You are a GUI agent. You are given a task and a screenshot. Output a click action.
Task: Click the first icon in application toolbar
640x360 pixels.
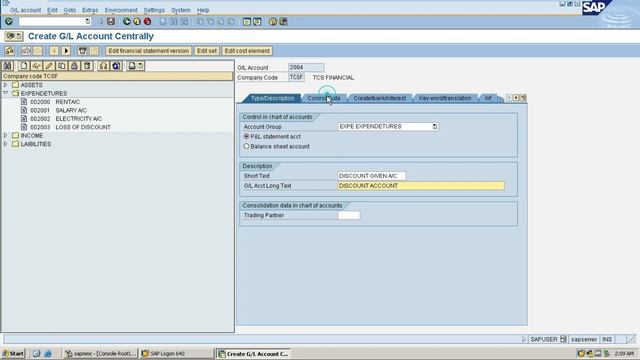(9, 51)
